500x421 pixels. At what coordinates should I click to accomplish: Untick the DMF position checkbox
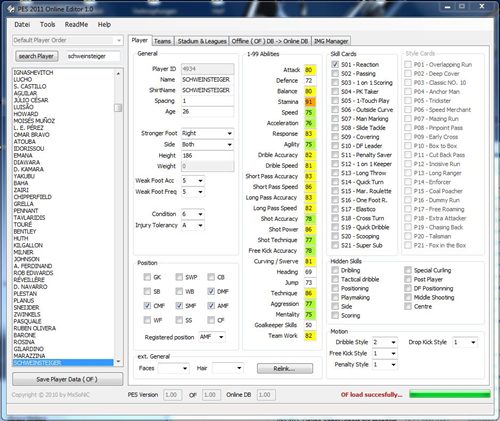click(x=211, y=291)
